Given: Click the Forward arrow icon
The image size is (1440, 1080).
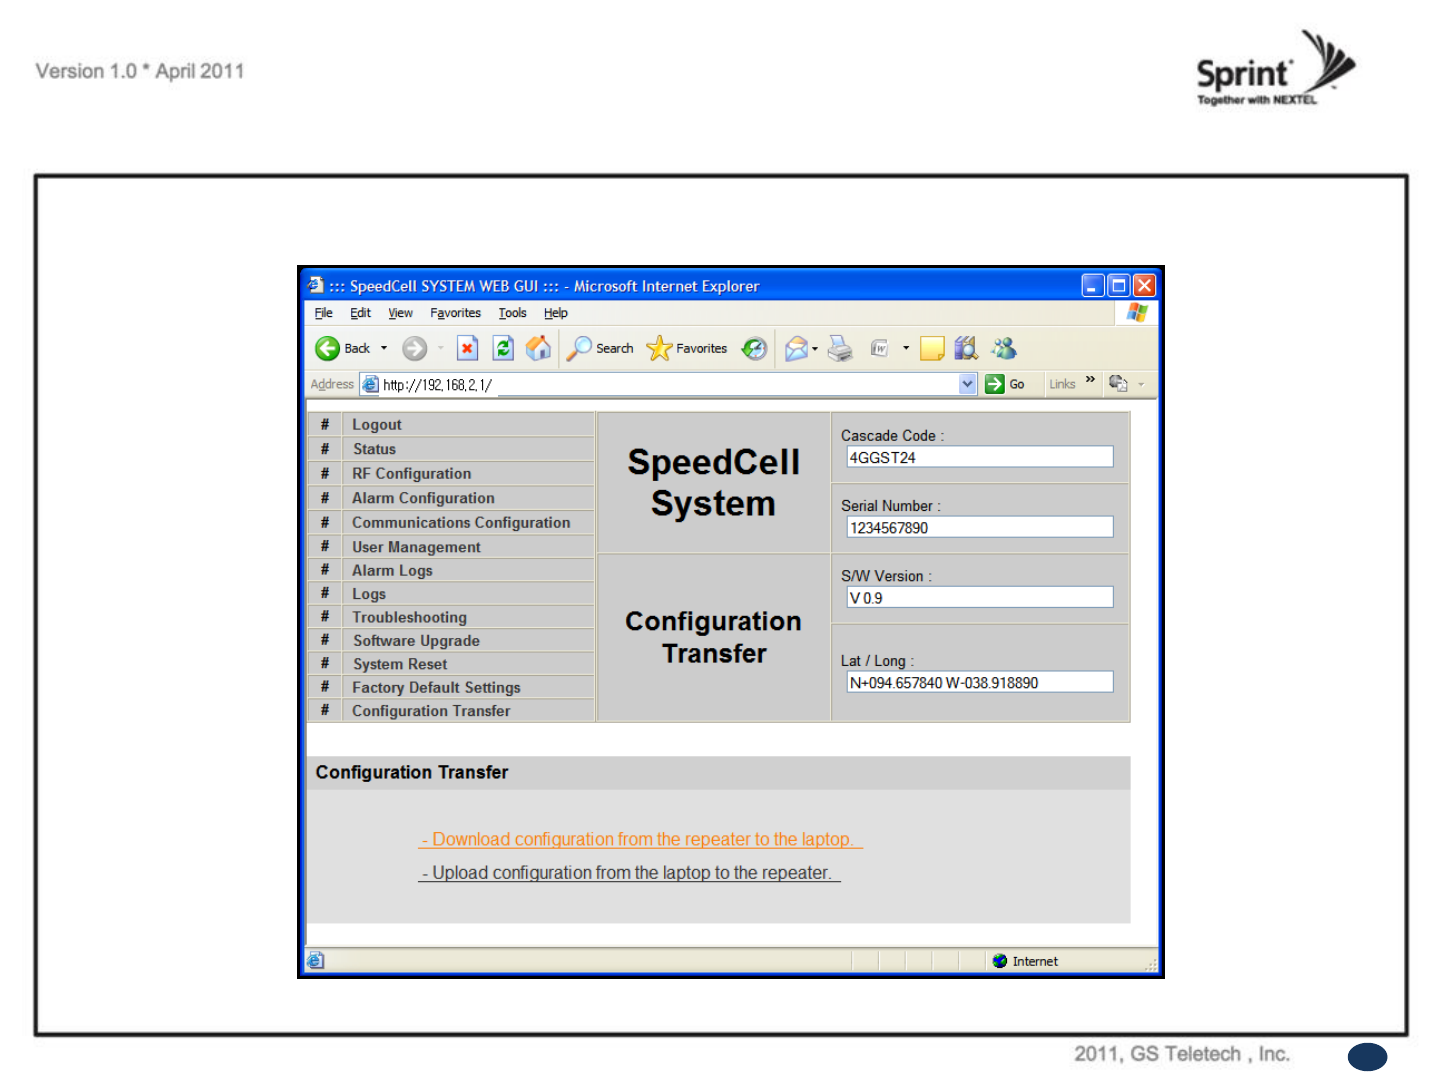Looking at the screenshot, I should point(414,348).
